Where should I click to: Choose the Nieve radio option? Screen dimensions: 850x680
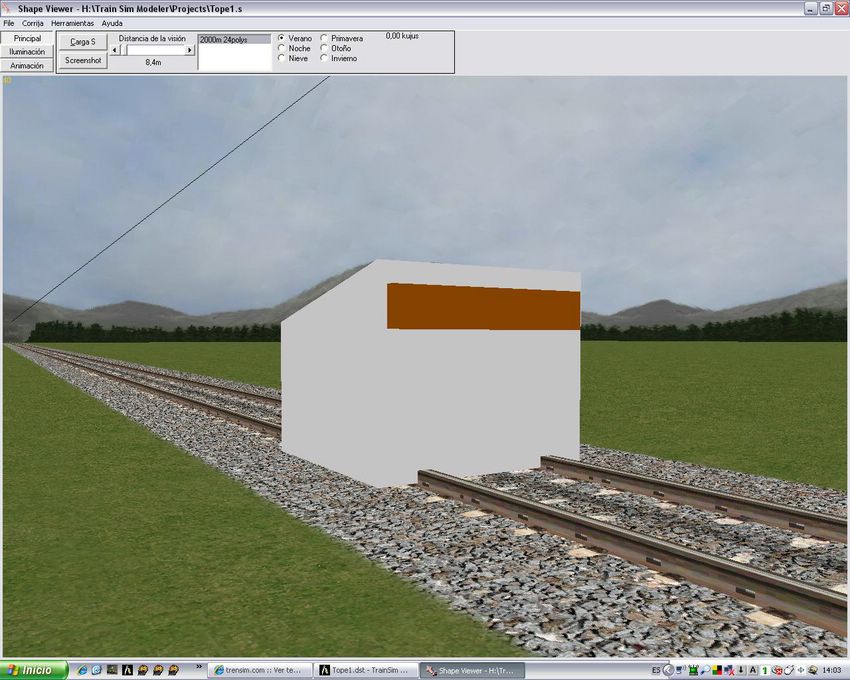(x=280, y=58)
